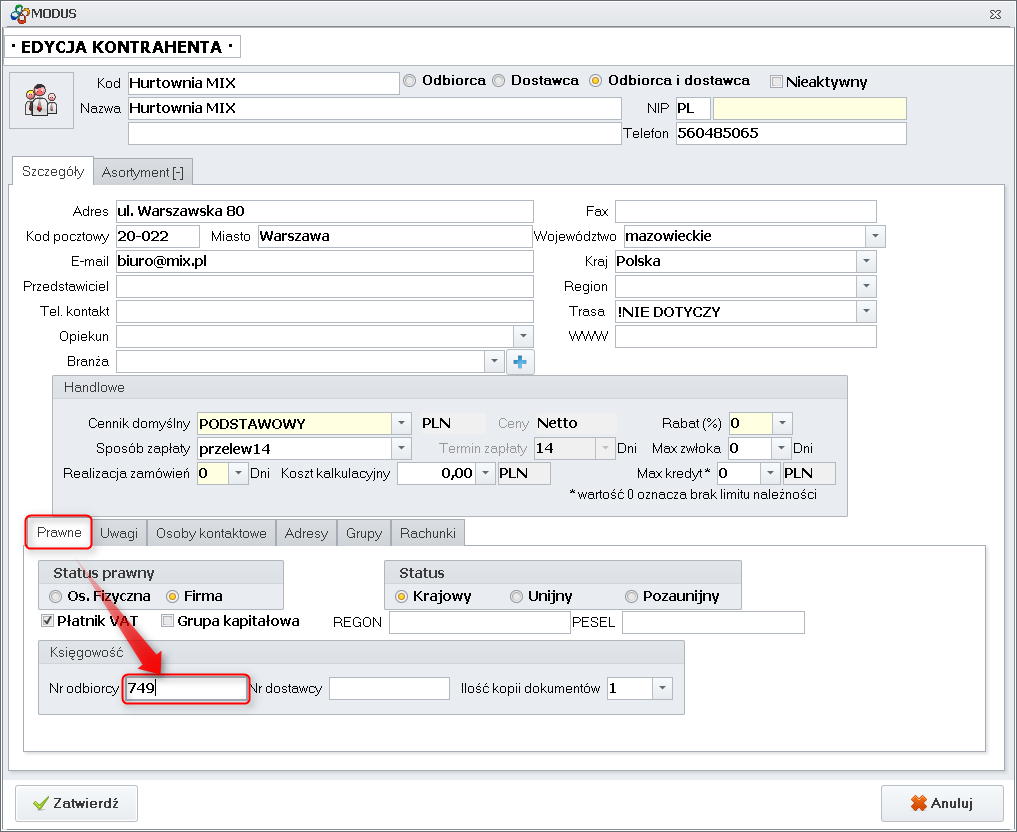Expand the Sposób zapłaty dropdown
The height and width of the screenshot is (832, 1017).
tap(400, 448)
